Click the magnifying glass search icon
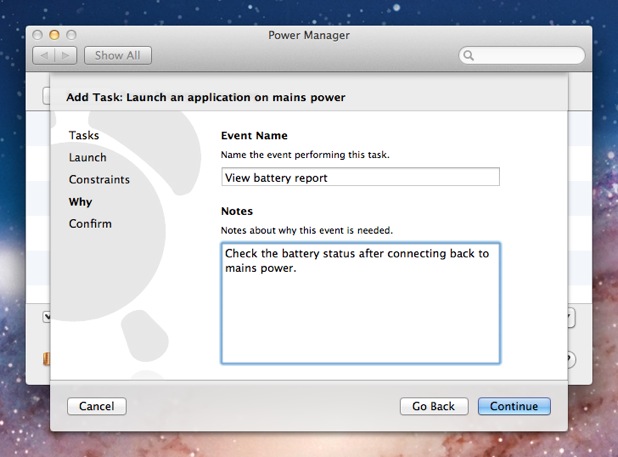 (468, 56)
